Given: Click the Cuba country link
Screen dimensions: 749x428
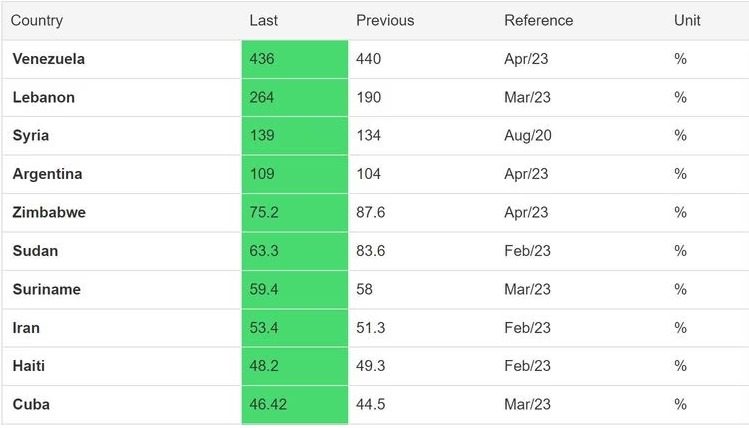Looking at the screenshot, I should [31, 405].
